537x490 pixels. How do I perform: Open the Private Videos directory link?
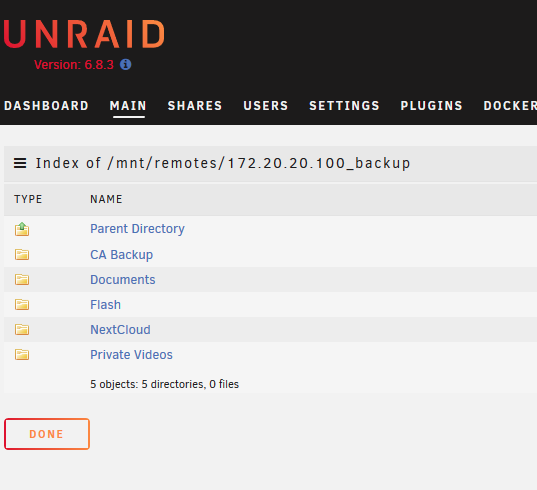(x=132, y=355)
